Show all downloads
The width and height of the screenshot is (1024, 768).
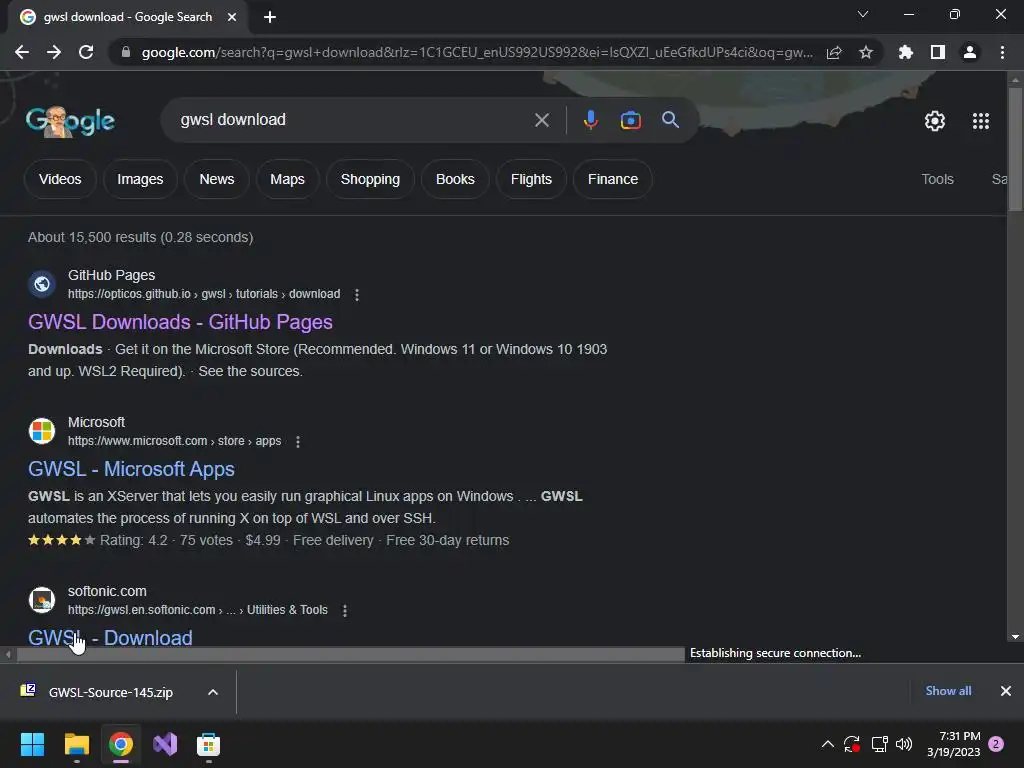[948, 691]
